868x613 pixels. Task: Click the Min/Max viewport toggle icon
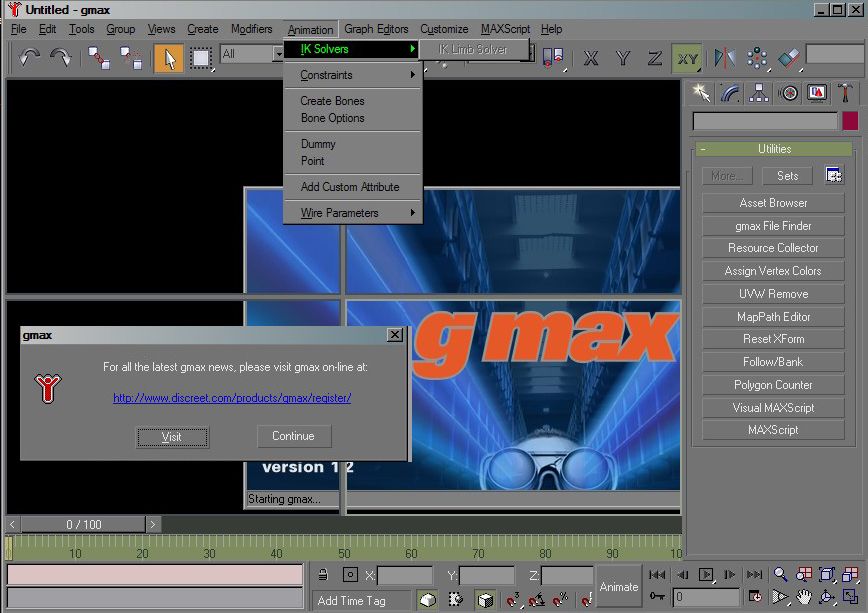[x=850, y=597]
